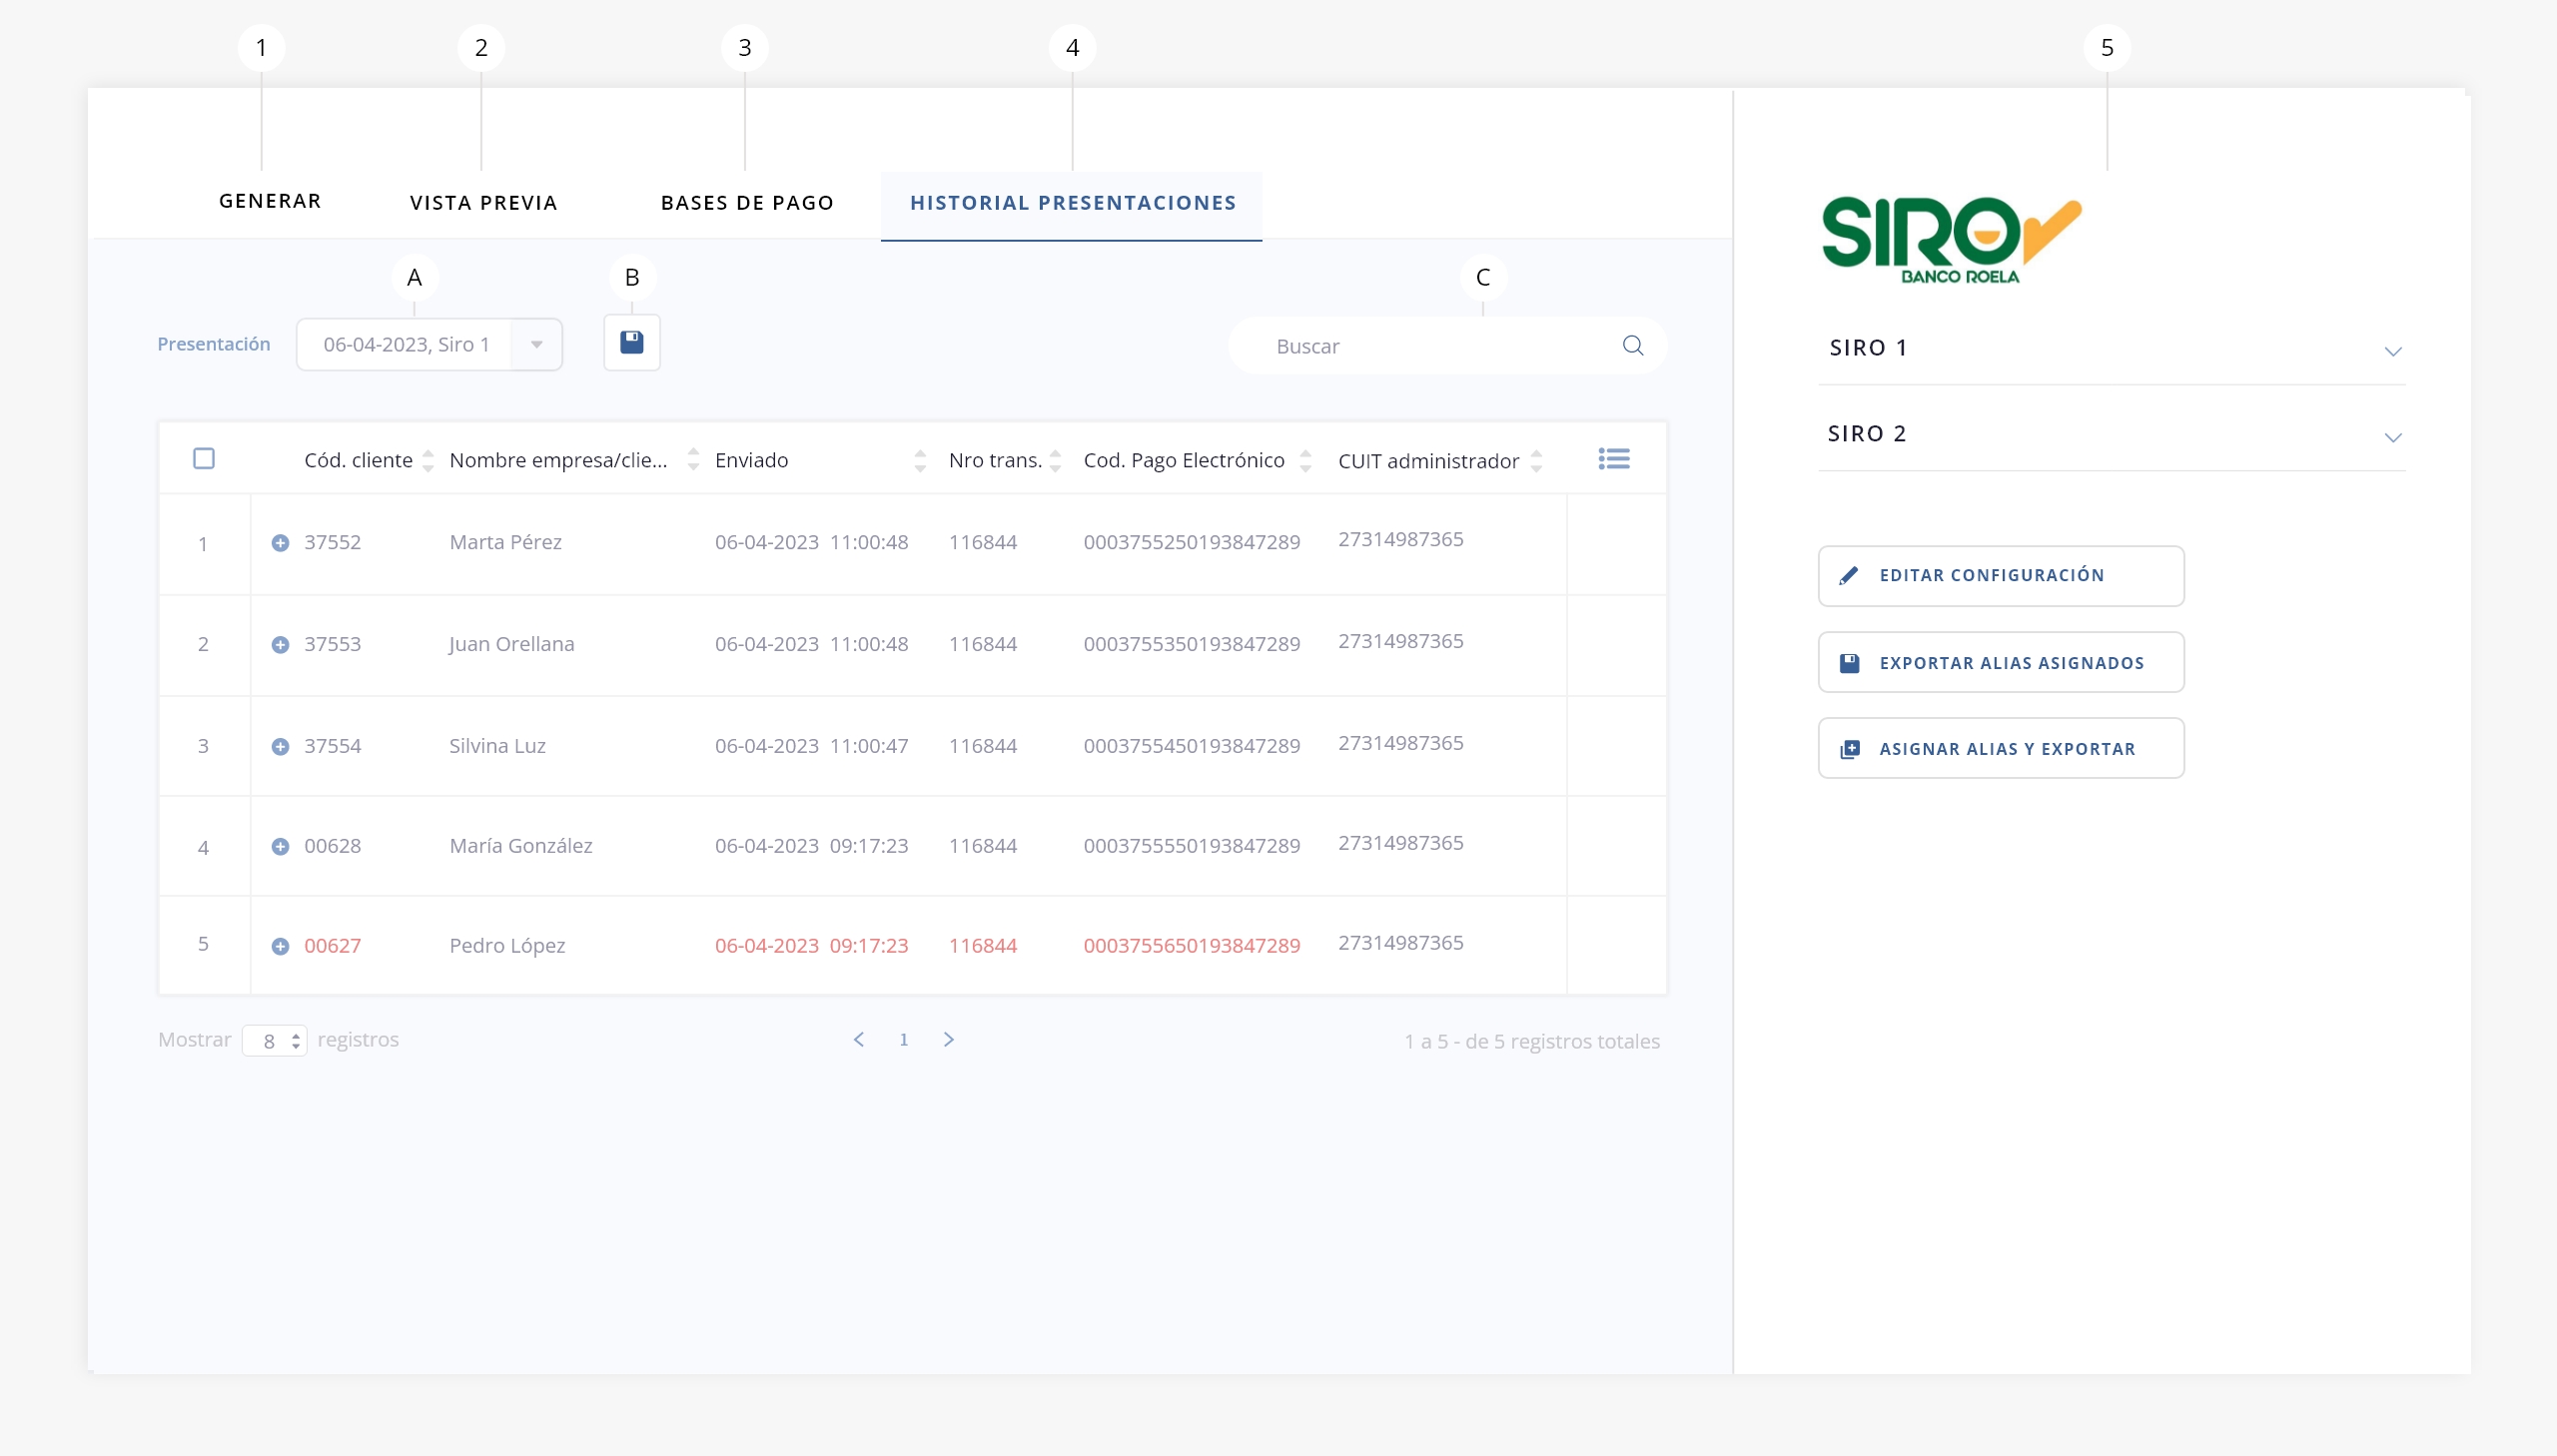Viewport: 2557px width, 1456px height.
Task: Switch to the Generar tab
Action: (270, 201)
